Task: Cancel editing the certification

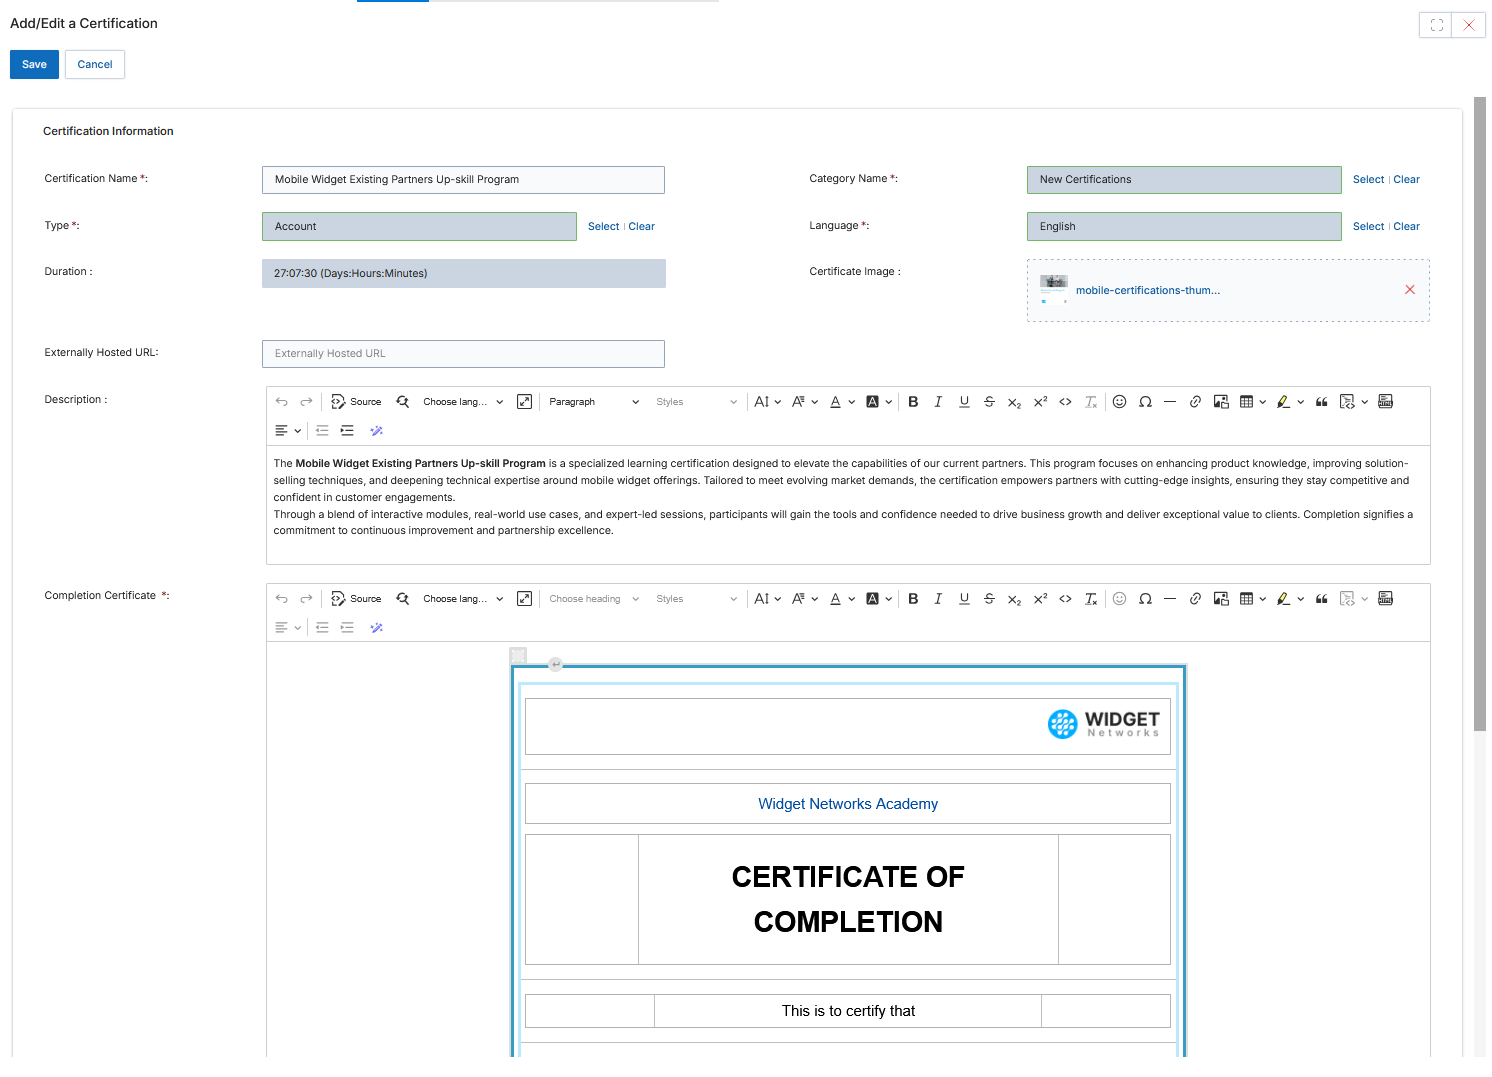Action: click(95, 64)
